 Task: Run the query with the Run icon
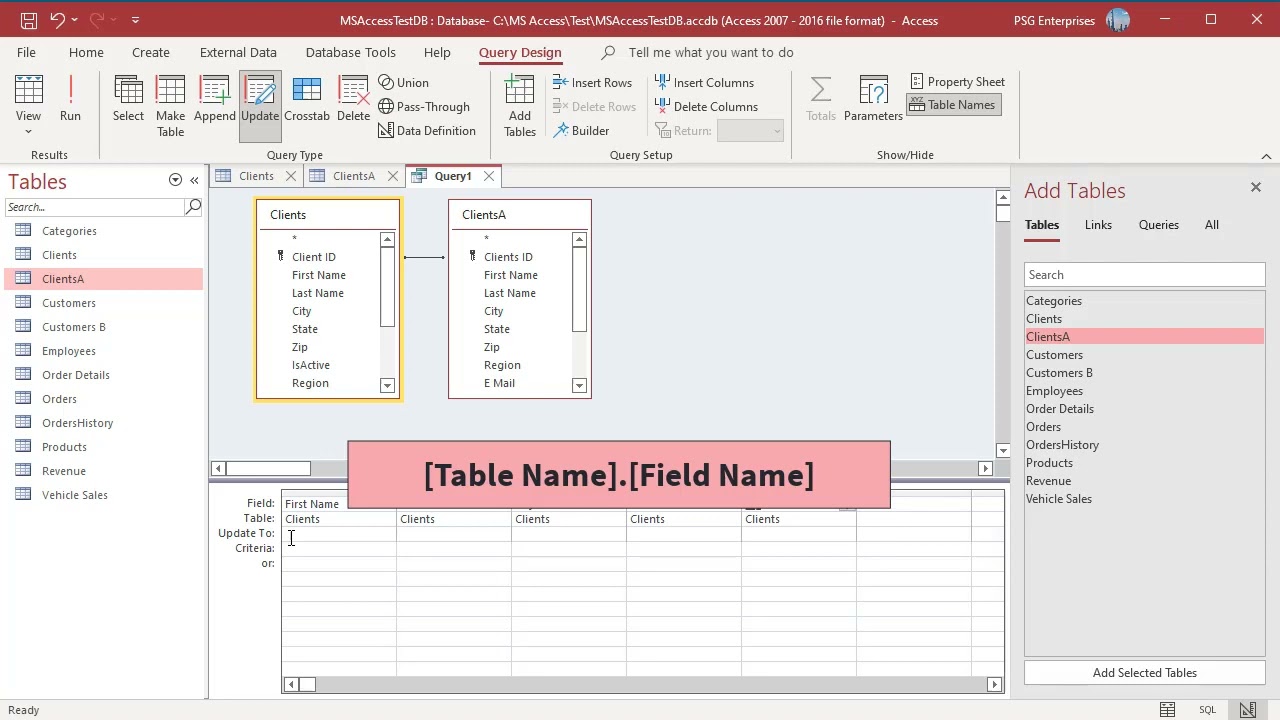(70, 100)
